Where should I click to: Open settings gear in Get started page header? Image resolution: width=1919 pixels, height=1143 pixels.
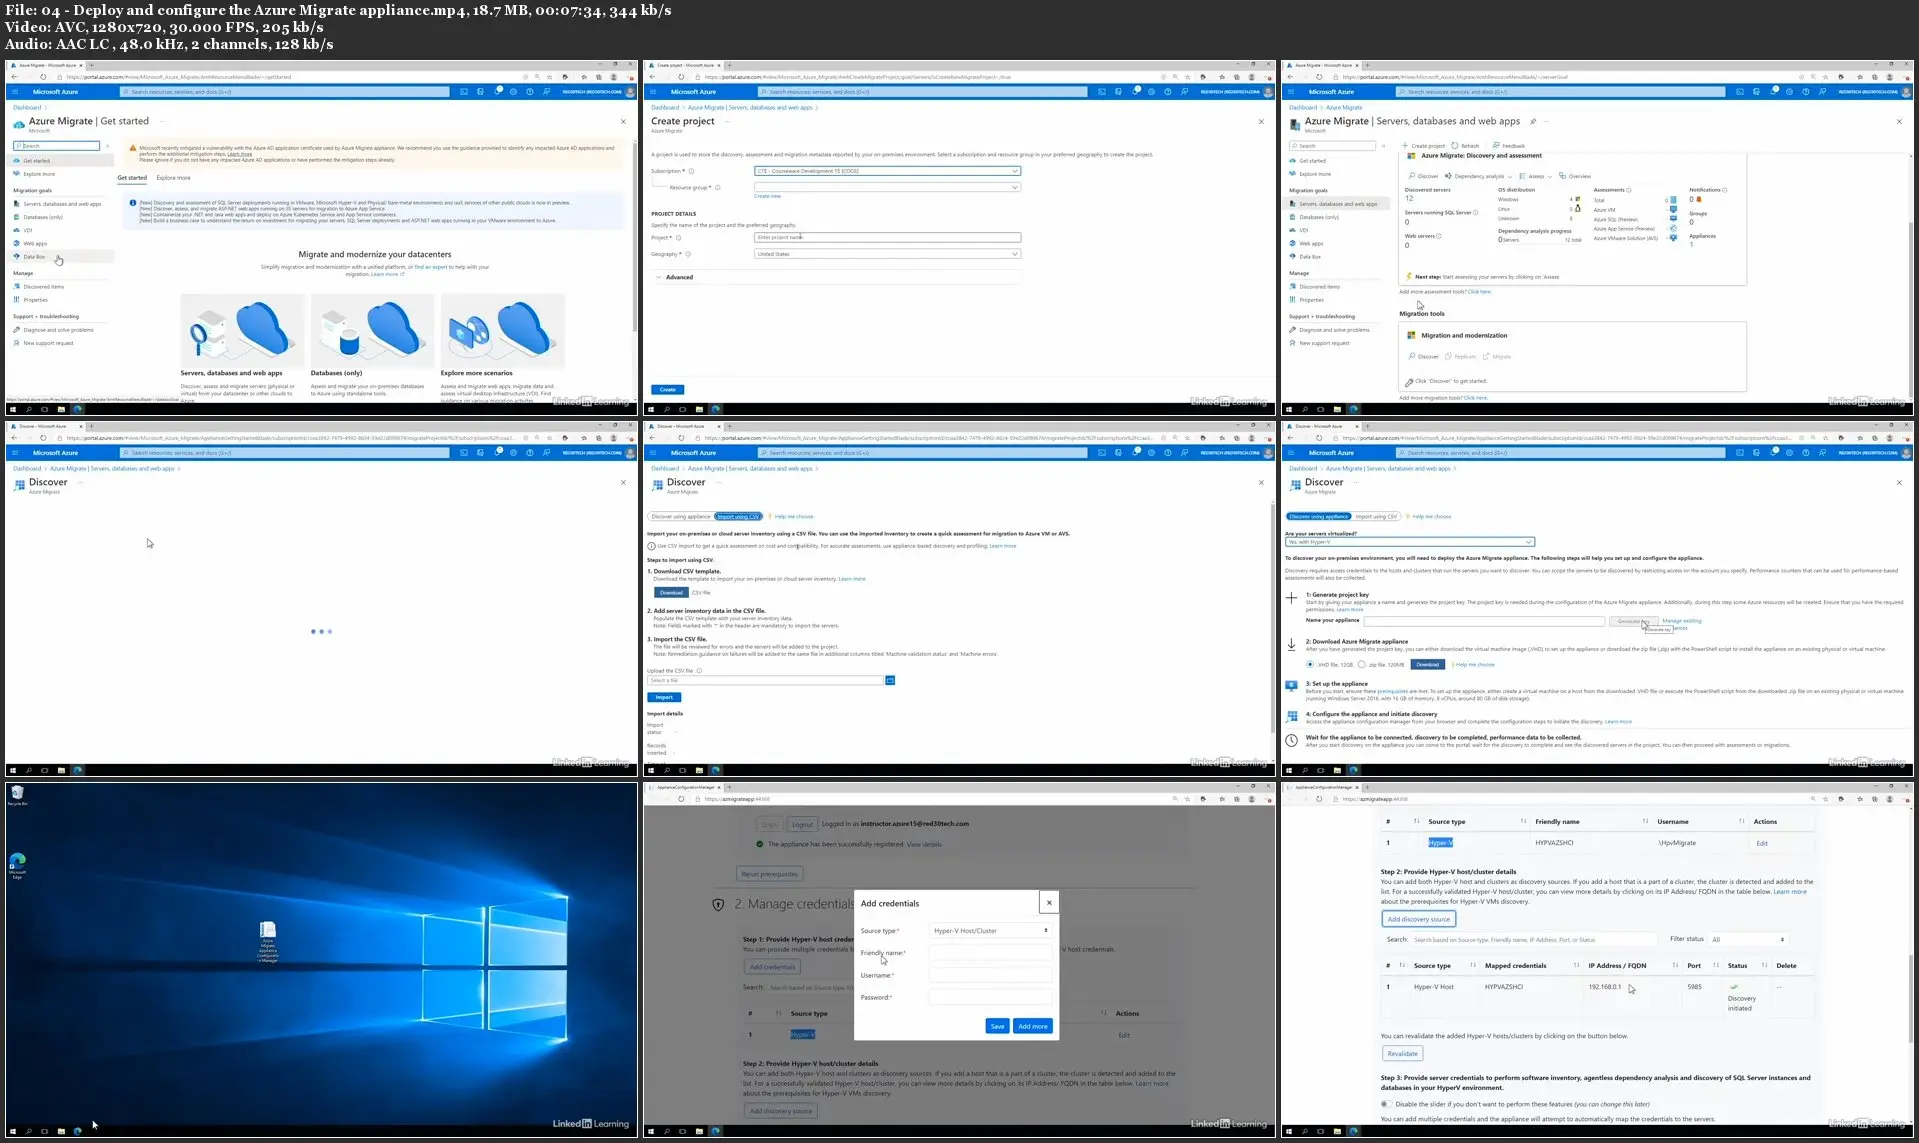pyautogui.click(x=514, y=91)
